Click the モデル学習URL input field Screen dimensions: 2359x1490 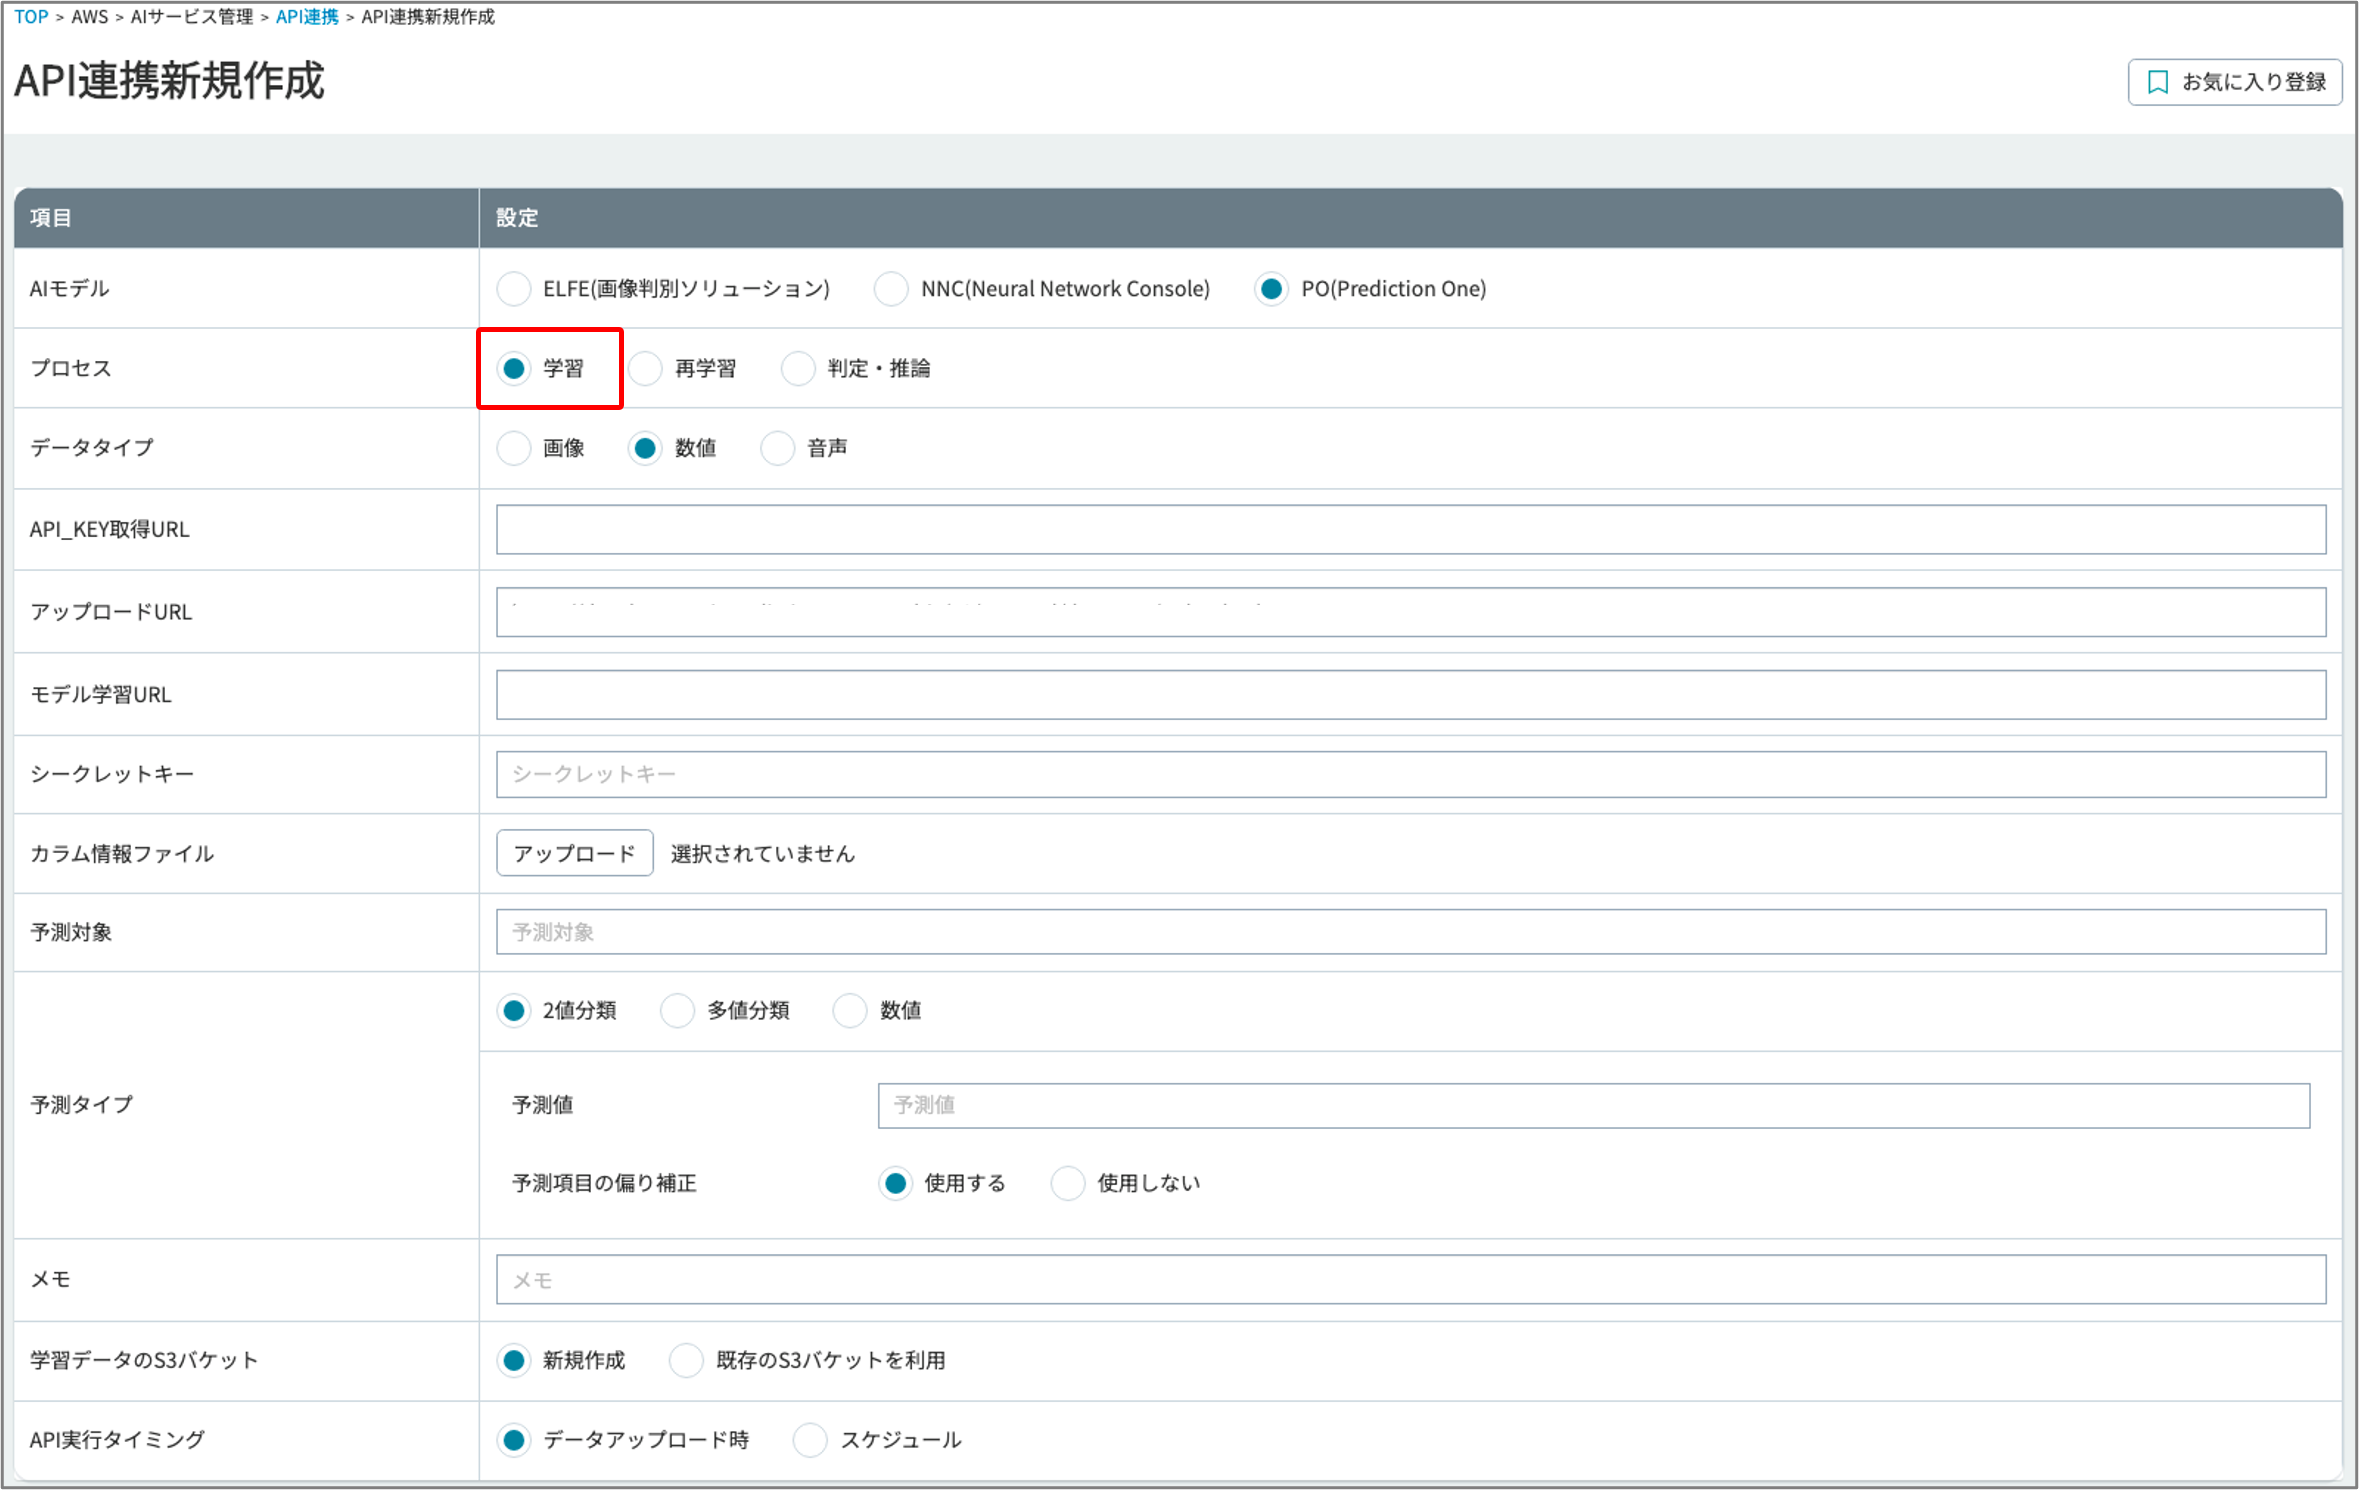coord(1410,695)
